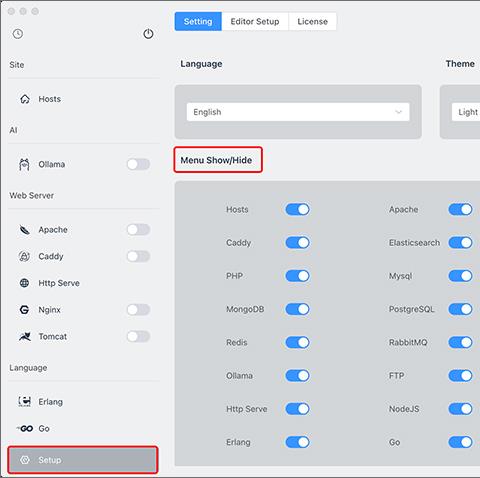Click the Web Server section label

point(32,195)
